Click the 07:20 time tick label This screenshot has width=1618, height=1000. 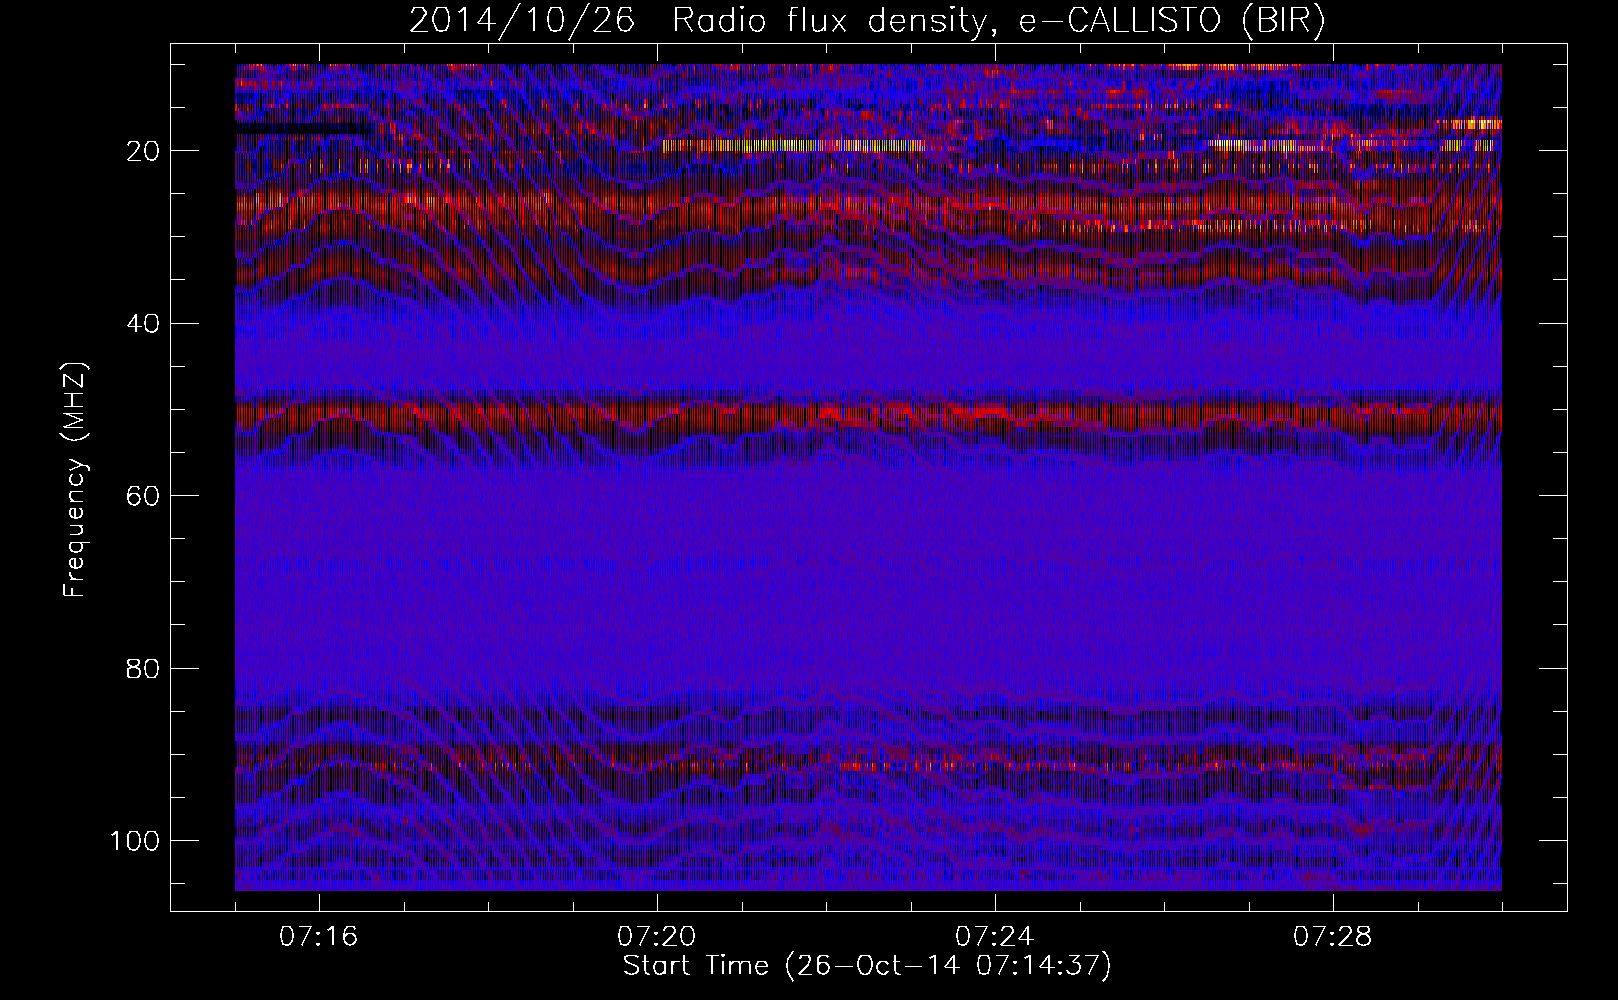[x=657, y=937]
